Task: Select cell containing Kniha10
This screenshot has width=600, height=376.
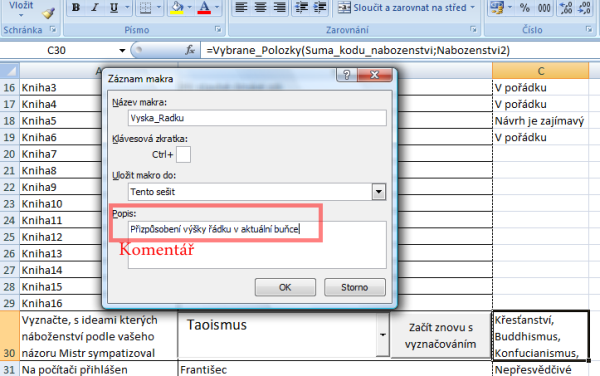Action: pyautogui.click(x=61, y=203)
